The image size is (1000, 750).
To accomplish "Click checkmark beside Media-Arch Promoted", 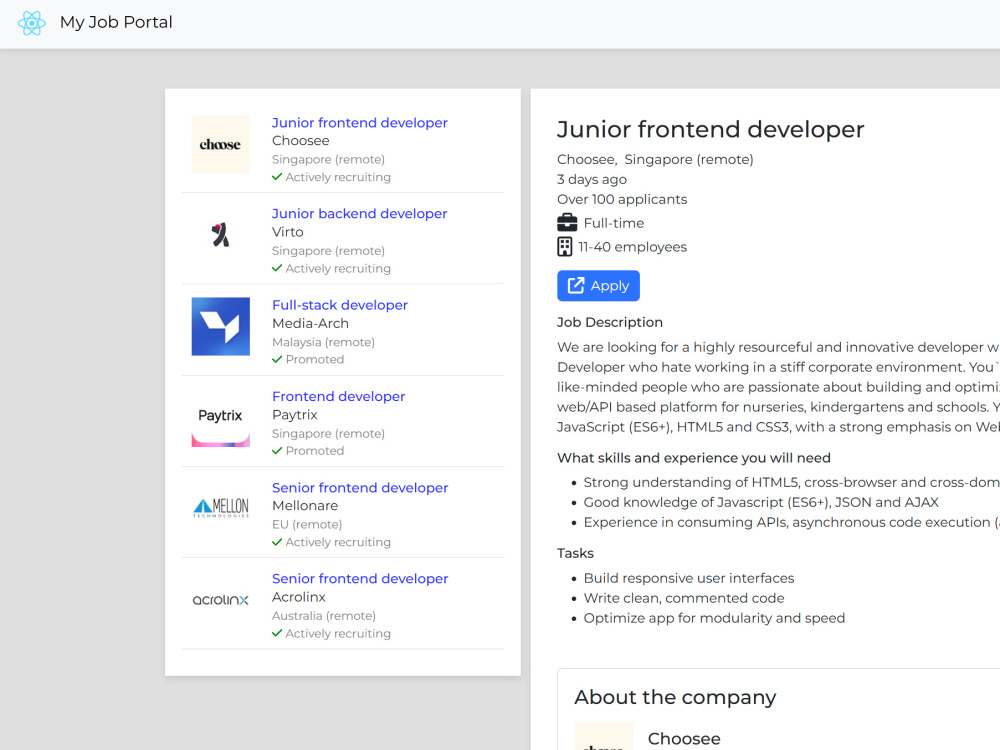I will pyautogui.click(x=277, y=359).
